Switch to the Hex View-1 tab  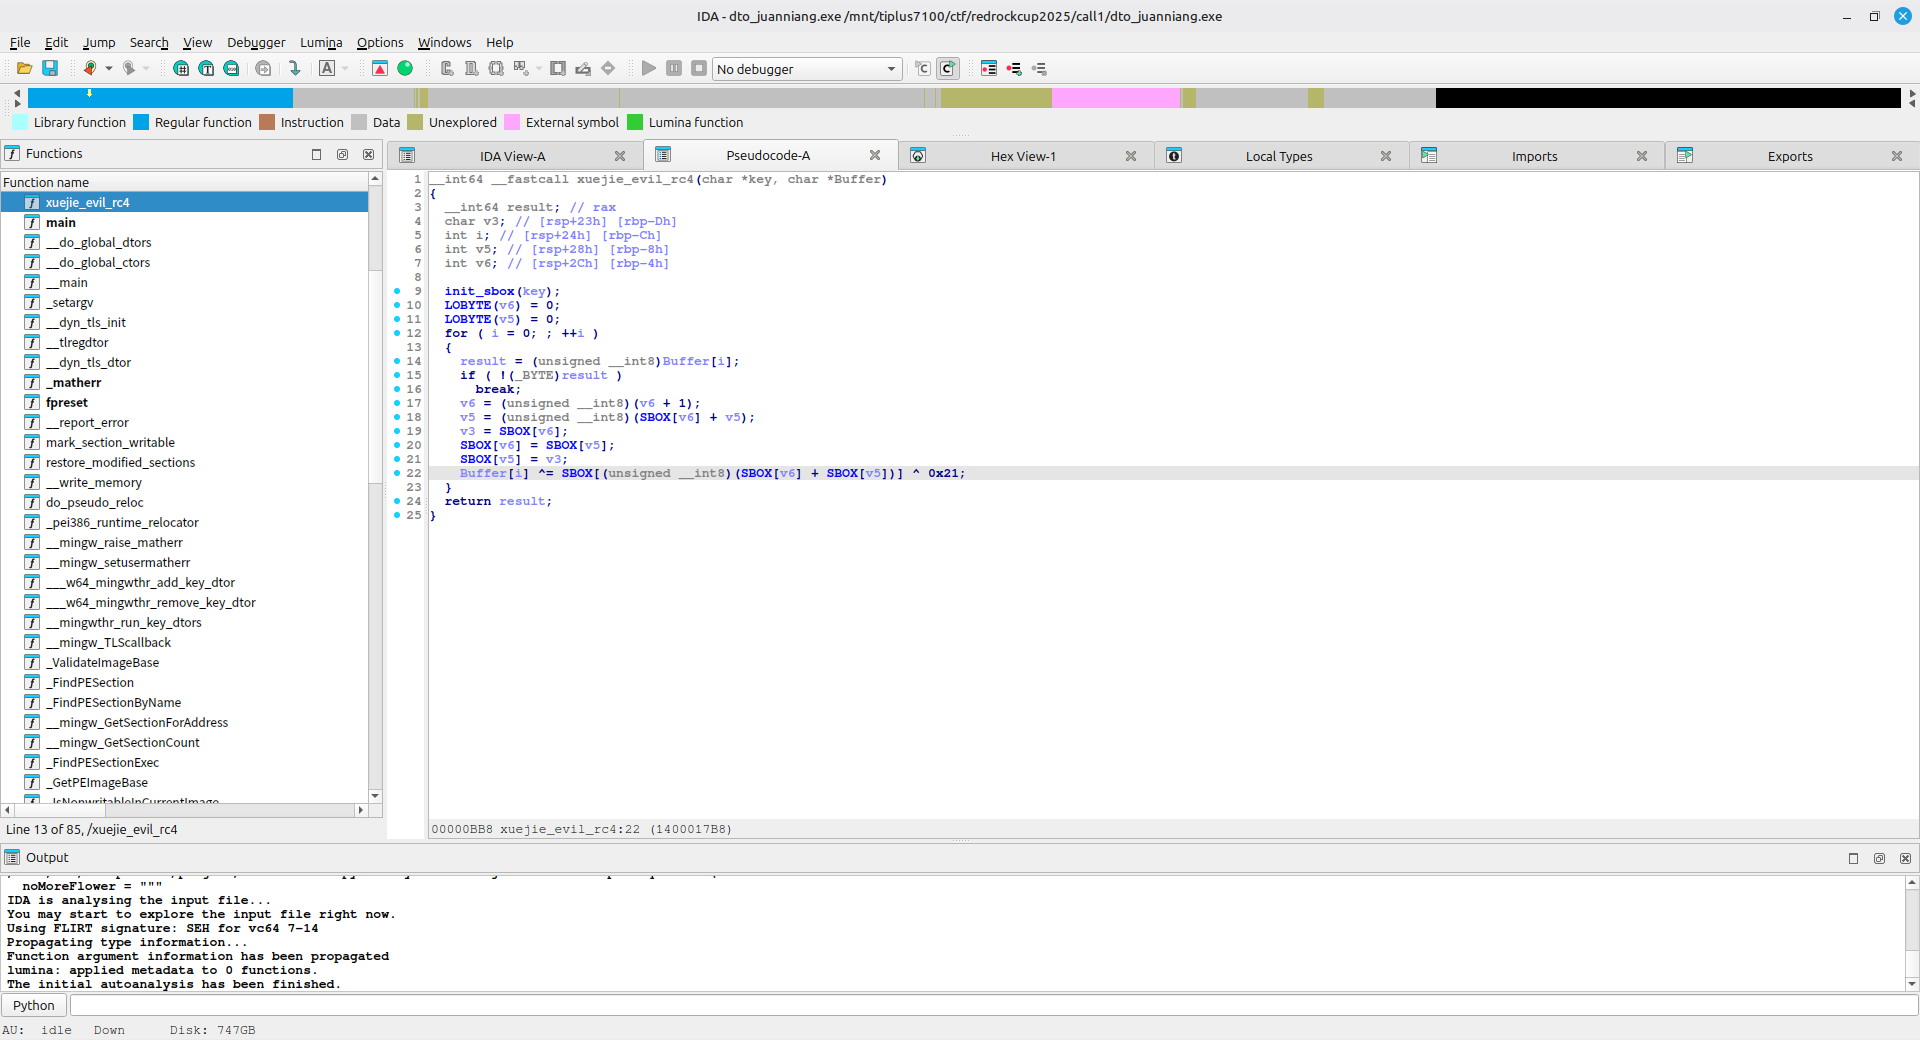1023,156
